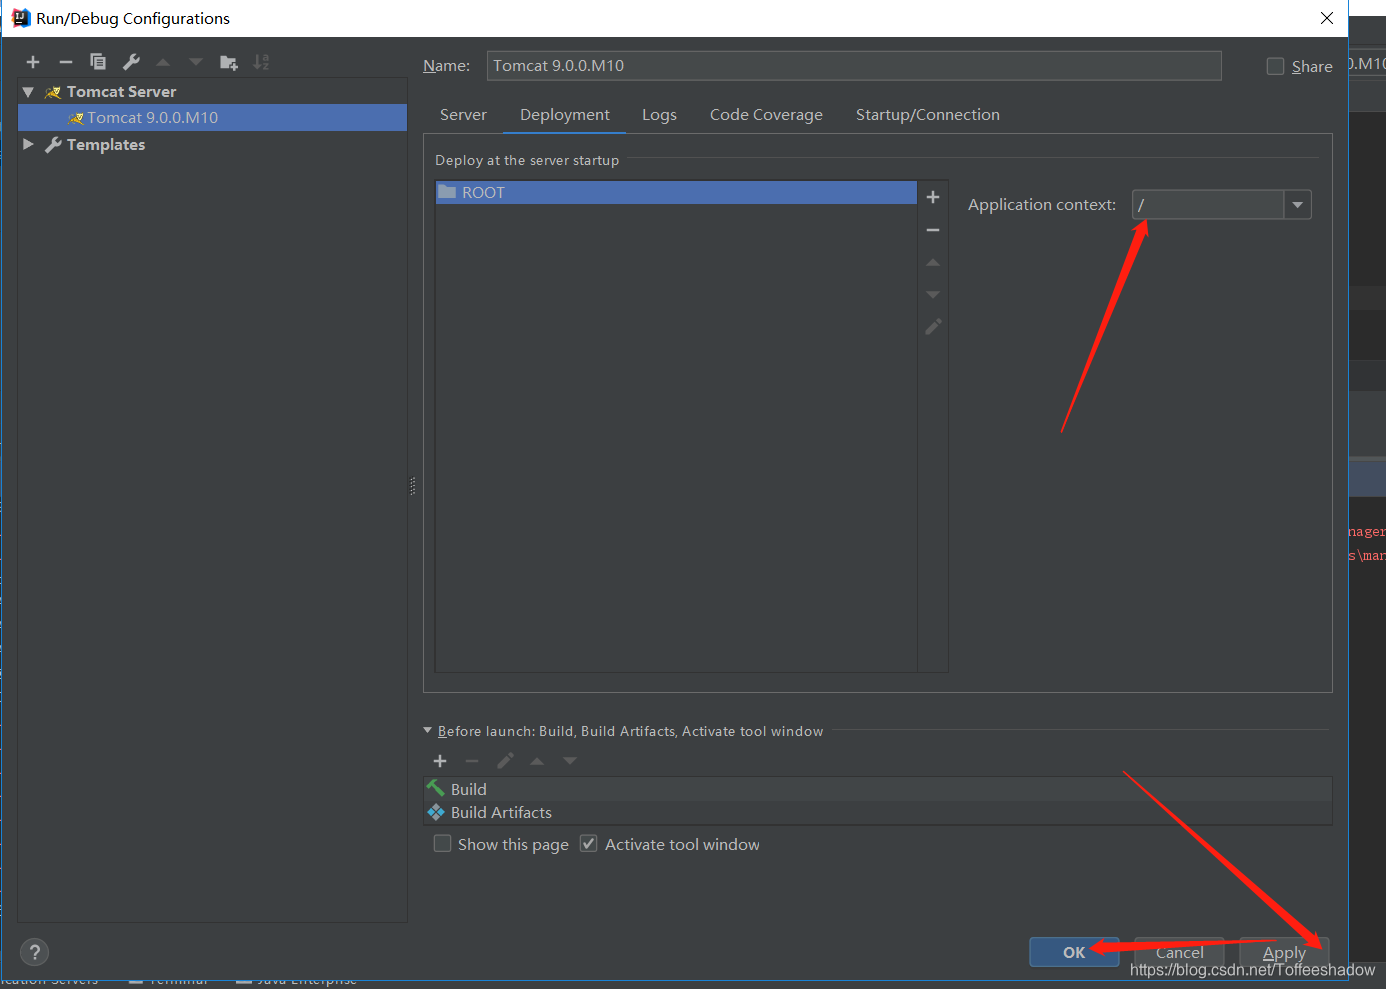Click the Templates label in tree
The height and width of the screenshot is (989, 1386).
[106, 144]
